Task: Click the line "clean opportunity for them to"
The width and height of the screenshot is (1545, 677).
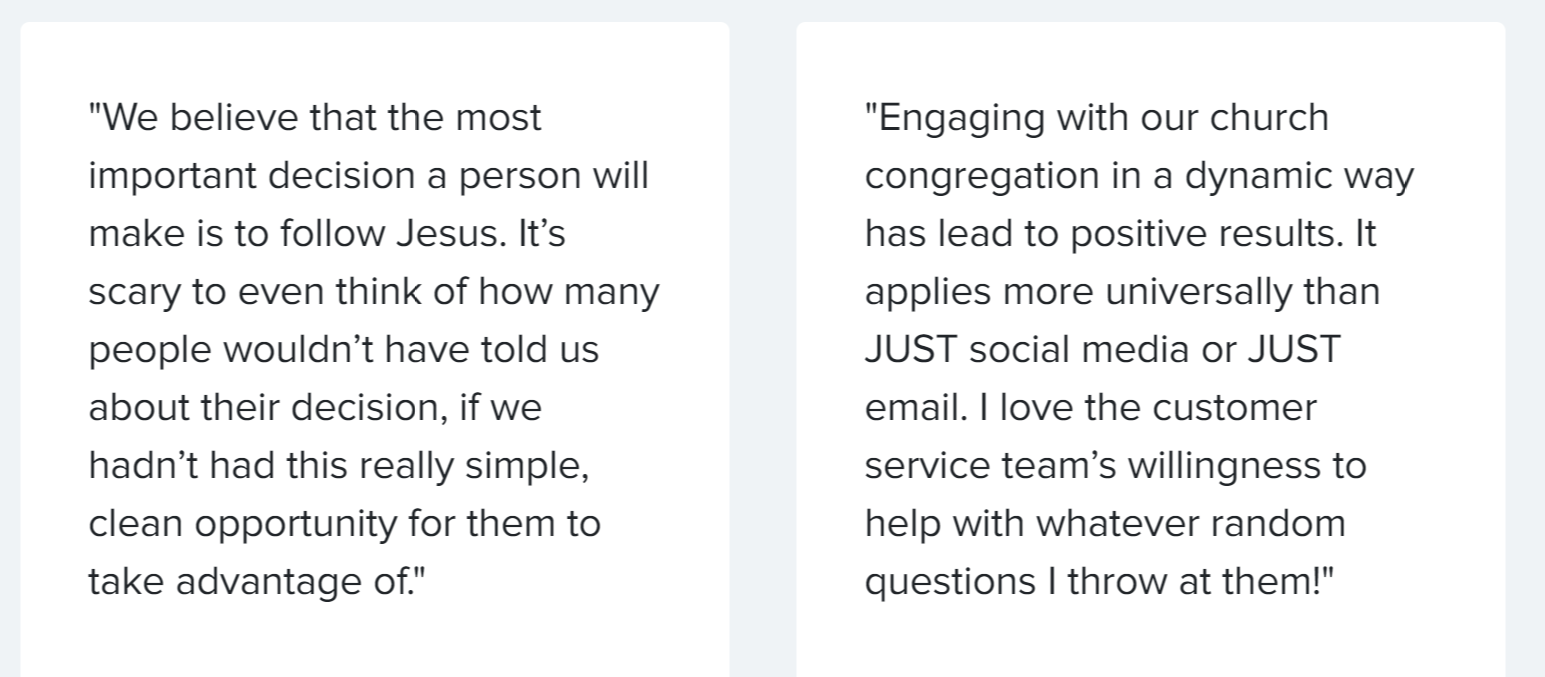Action: [x=345, y=524]
